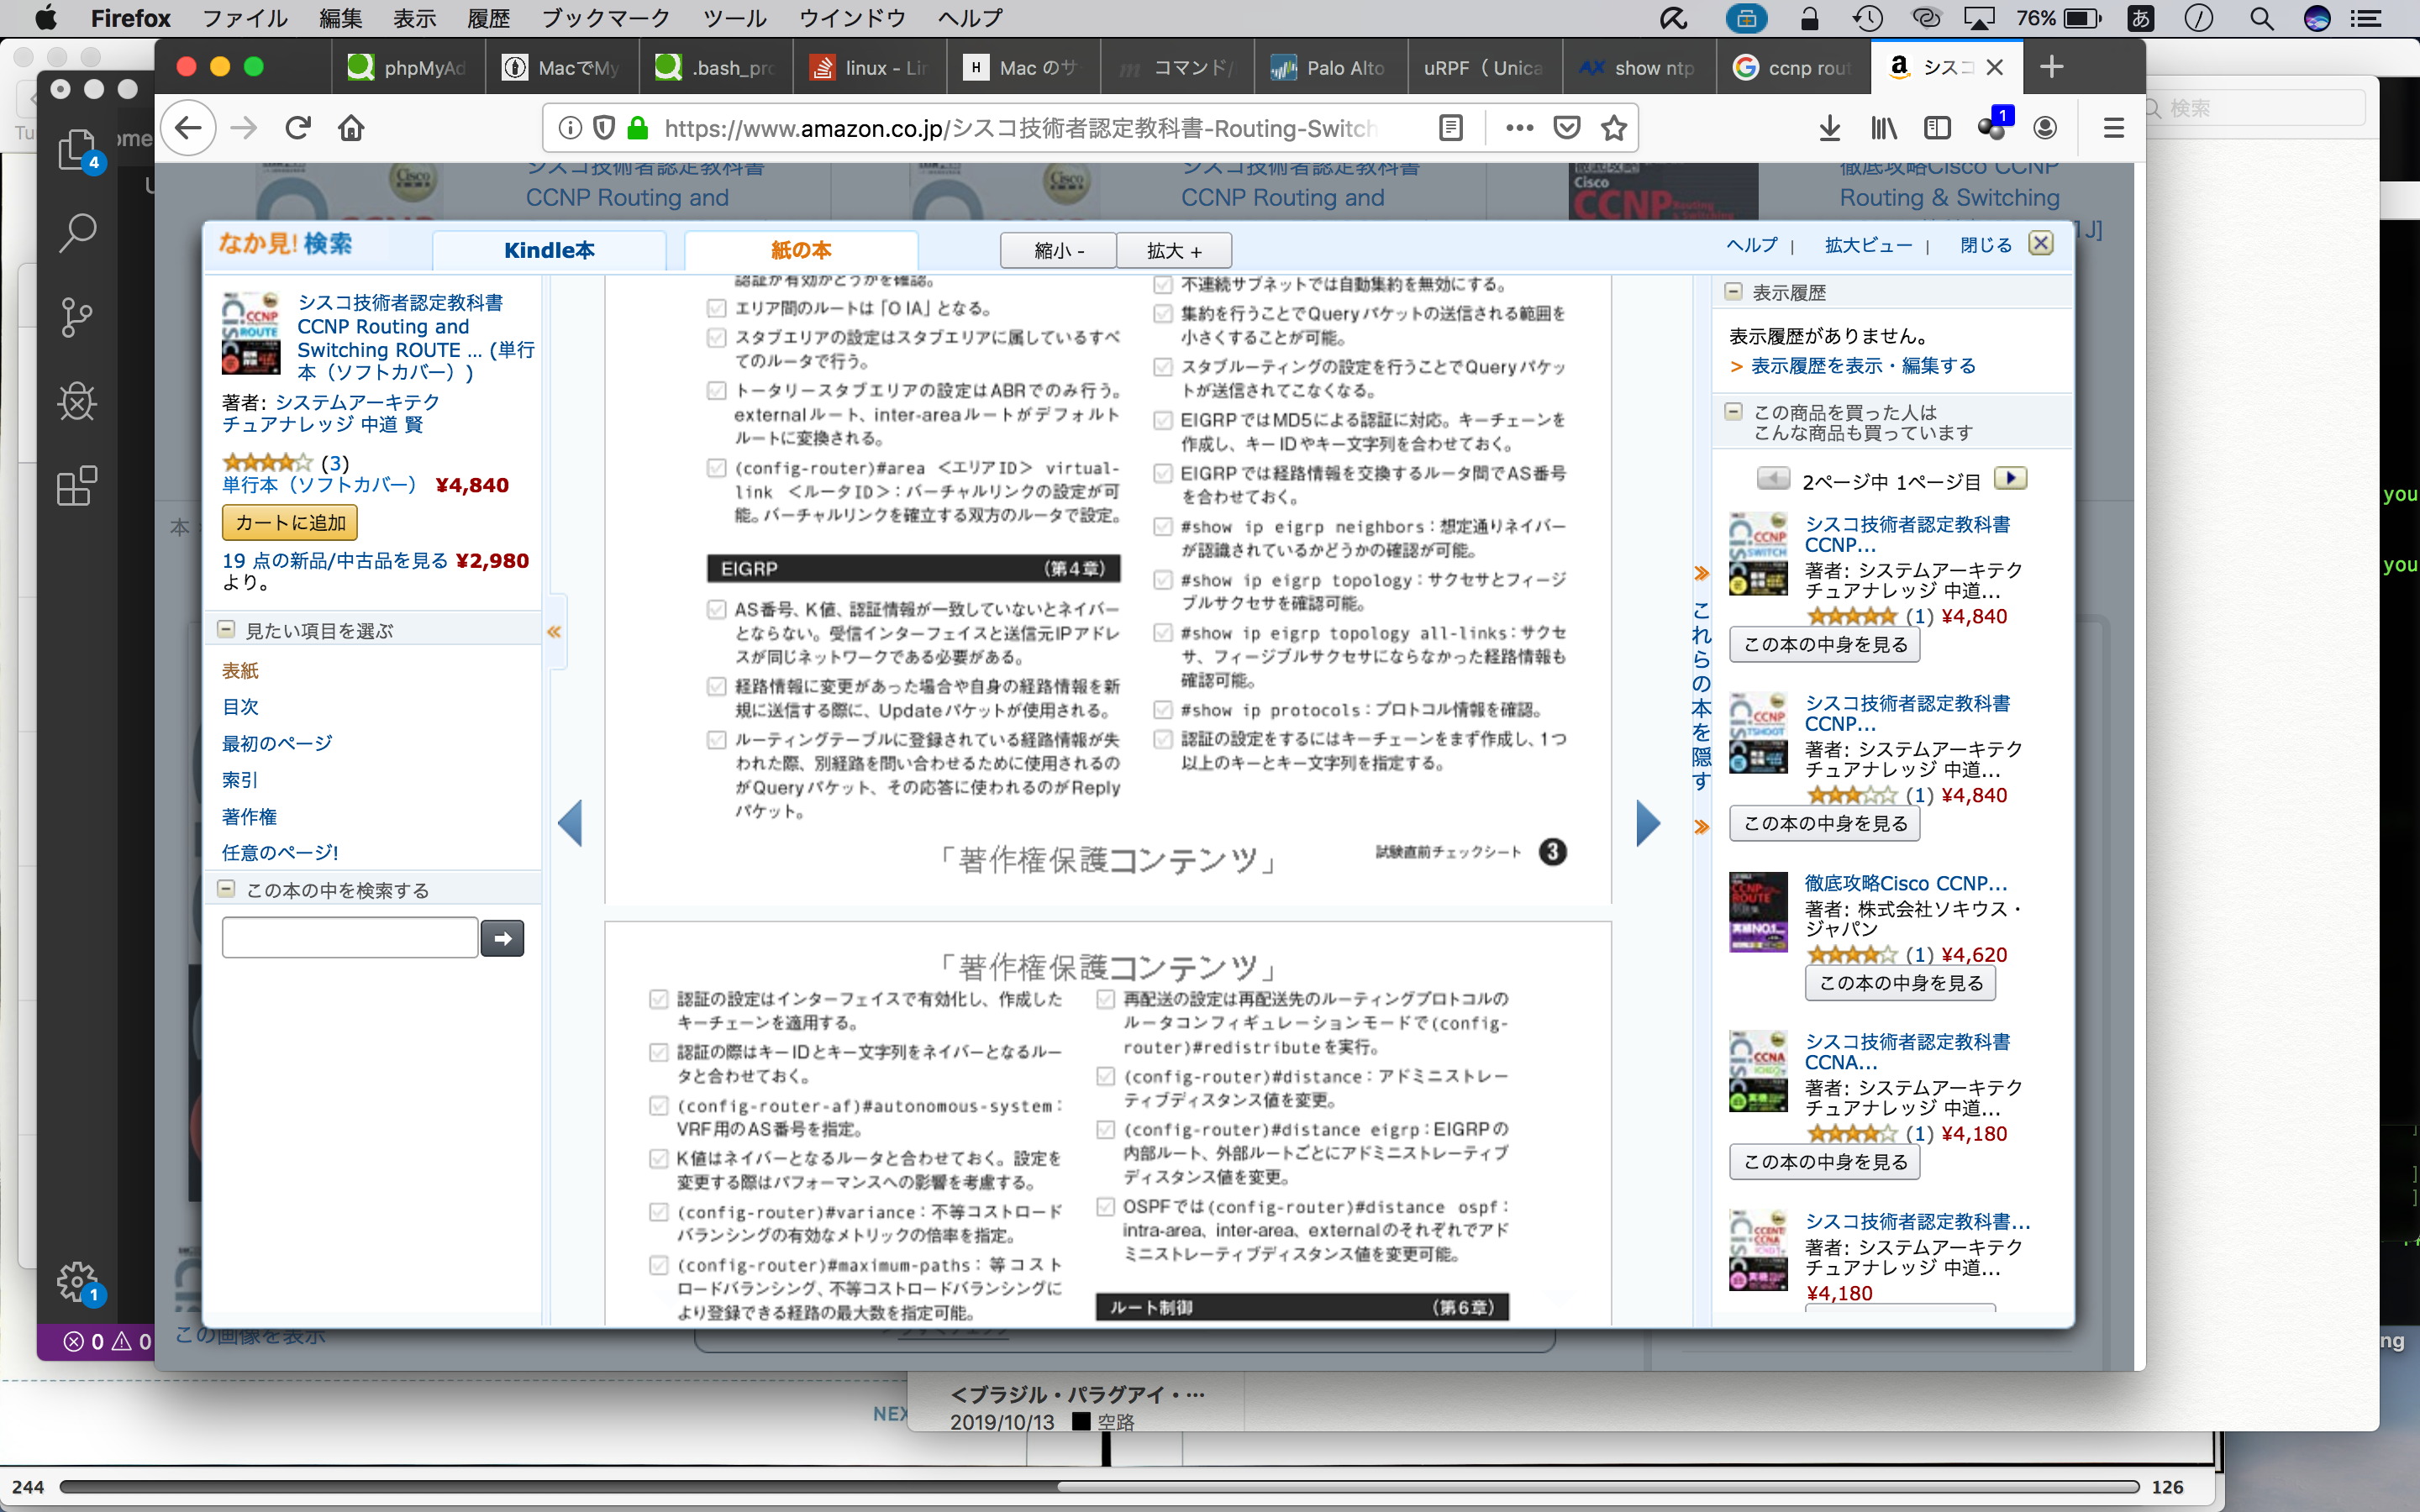Click カートに追加 button
2420x1512 pixels.
click(290, 522)
